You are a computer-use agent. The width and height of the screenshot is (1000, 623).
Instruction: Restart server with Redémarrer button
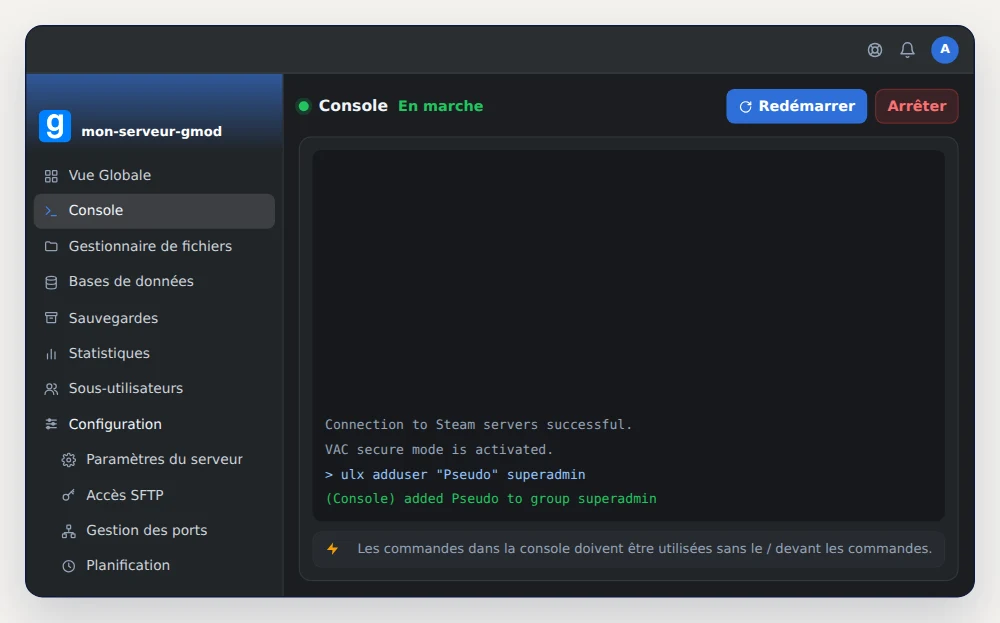pyautogui.click(x=796, y=106)
